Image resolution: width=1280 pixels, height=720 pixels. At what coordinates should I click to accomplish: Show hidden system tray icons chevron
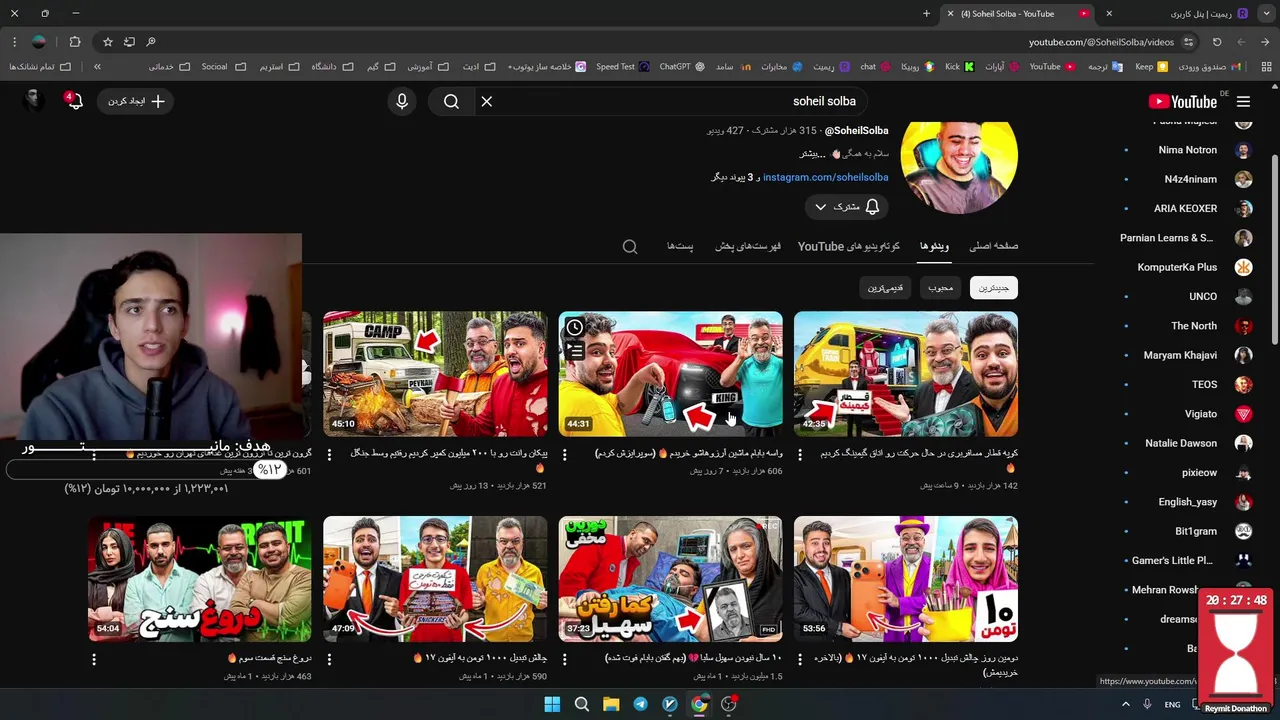click(1125, 704)
